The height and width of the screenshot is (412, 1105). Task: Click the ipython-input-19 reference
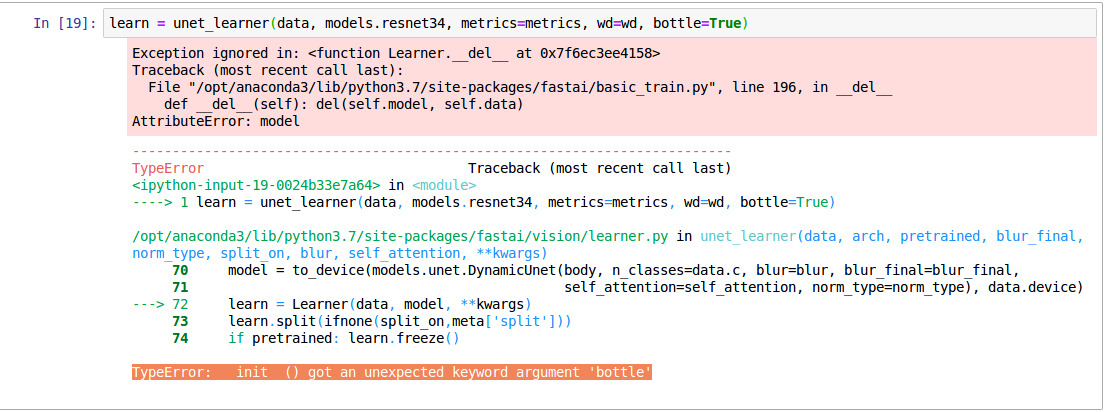[x=256, y=185]
